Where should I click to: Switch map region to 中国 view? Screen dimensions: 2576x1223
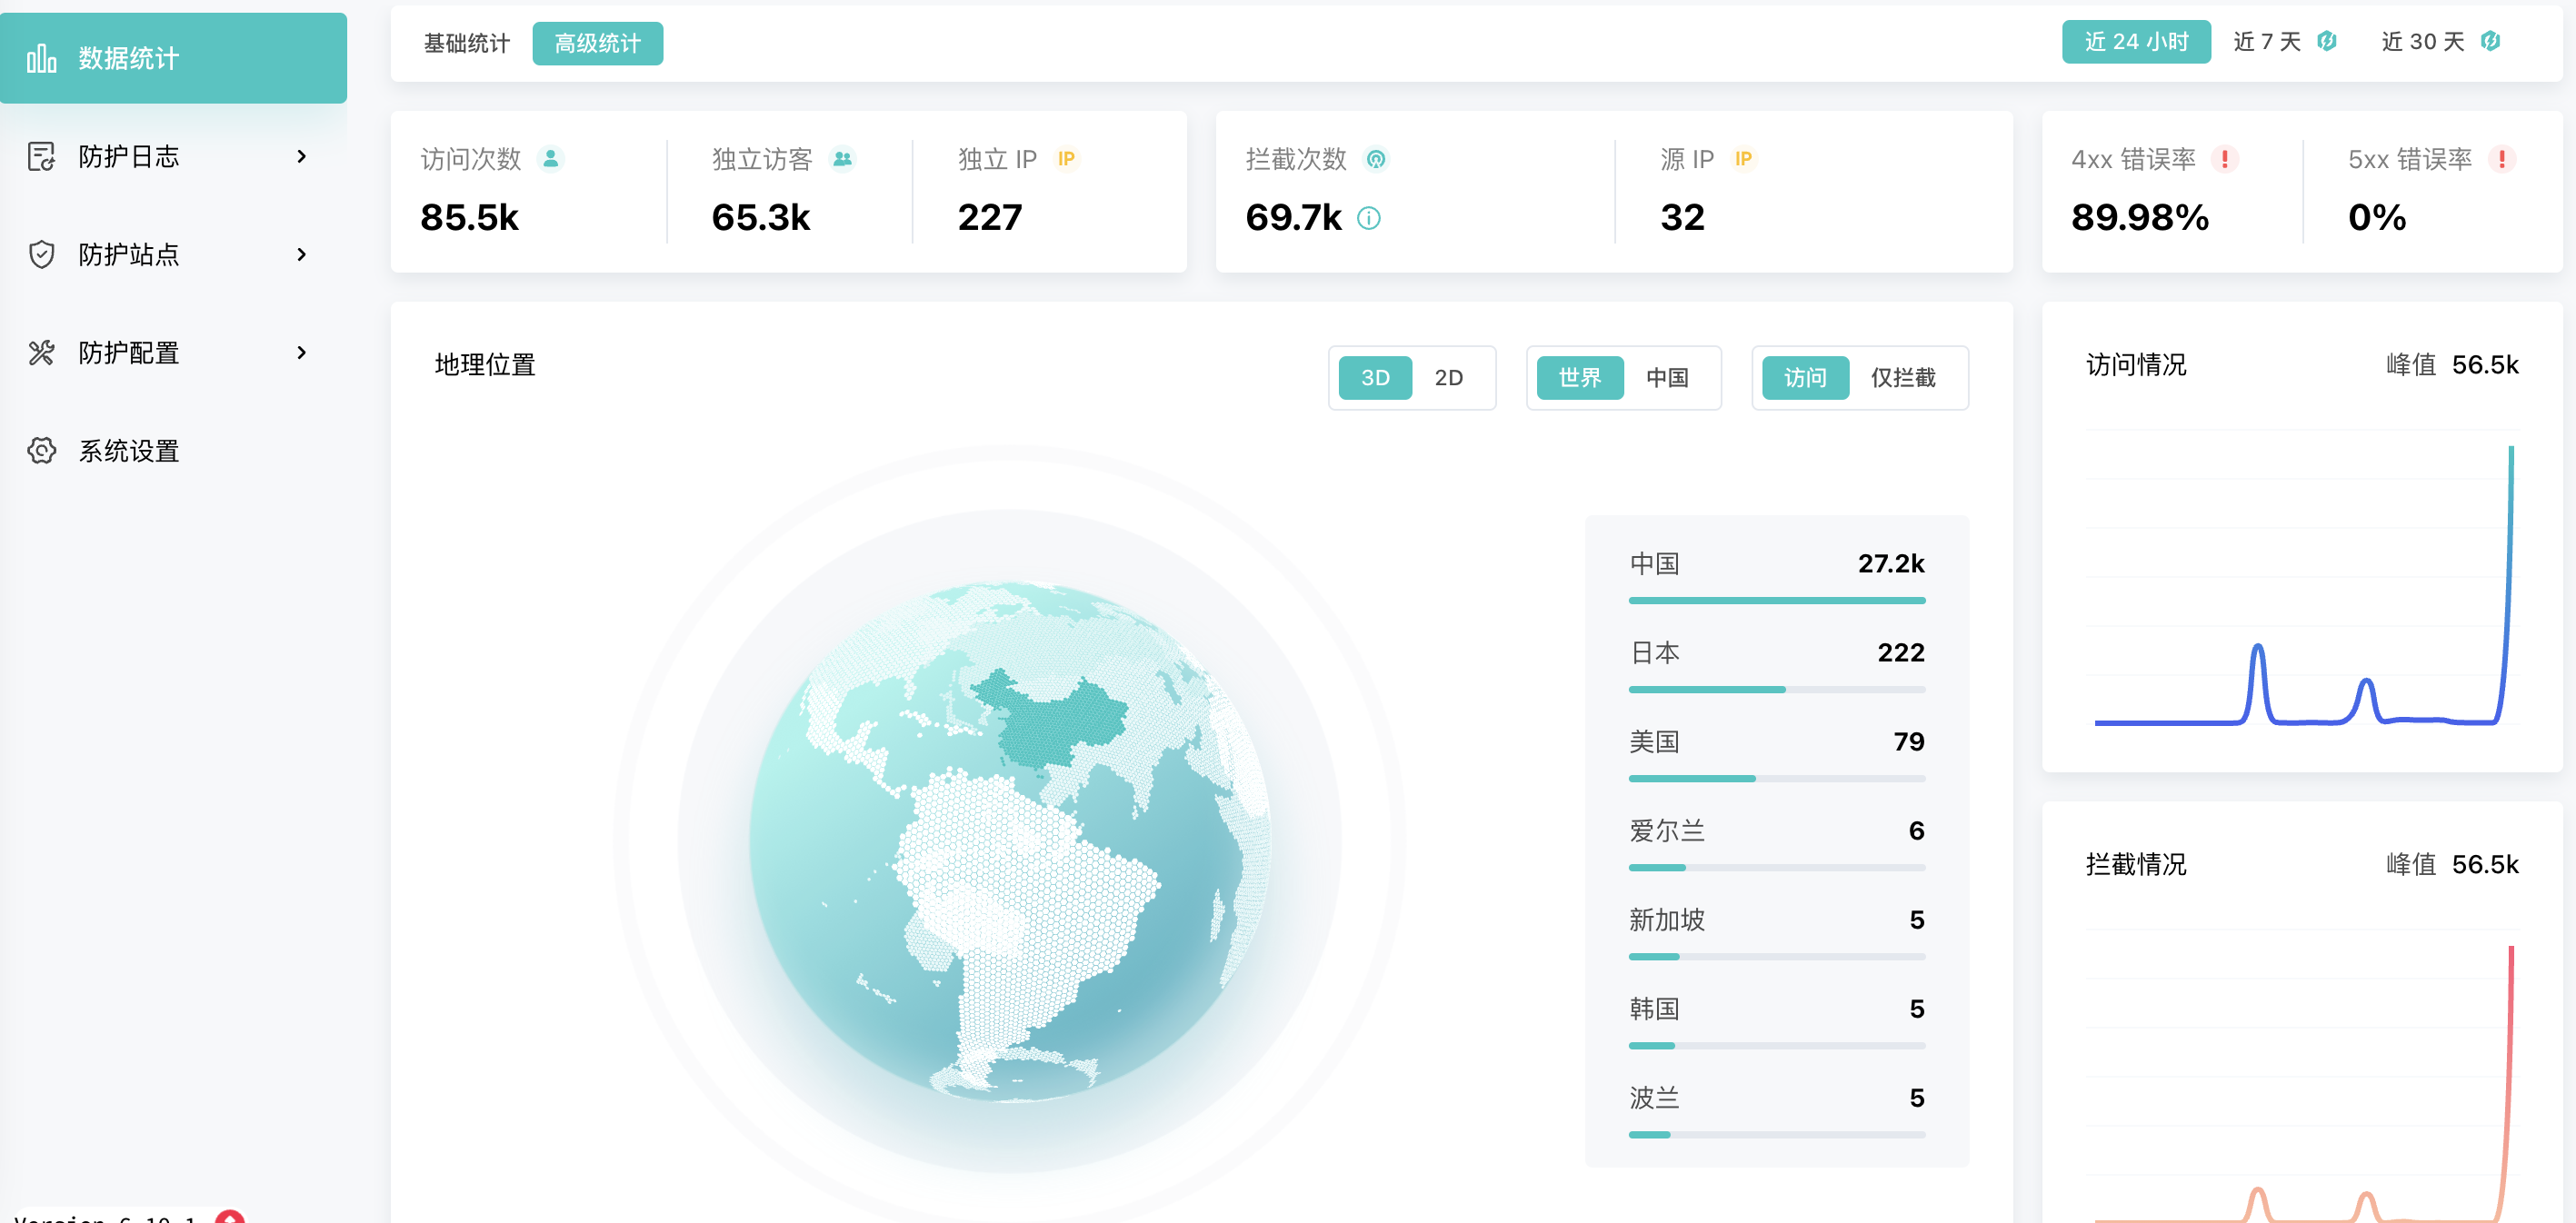point(1669,376)
